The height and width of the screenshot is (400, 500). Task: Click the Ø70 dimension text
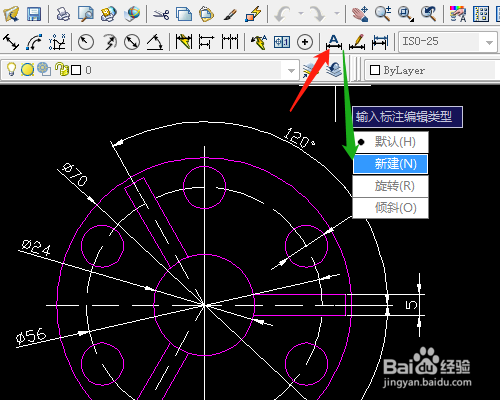(x=75, y=175)
